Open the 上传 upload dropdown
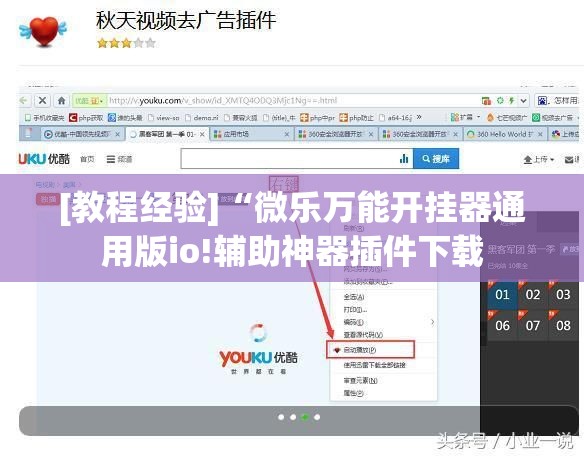The height and width of the screenshot is (456, 584). (539, 159)
